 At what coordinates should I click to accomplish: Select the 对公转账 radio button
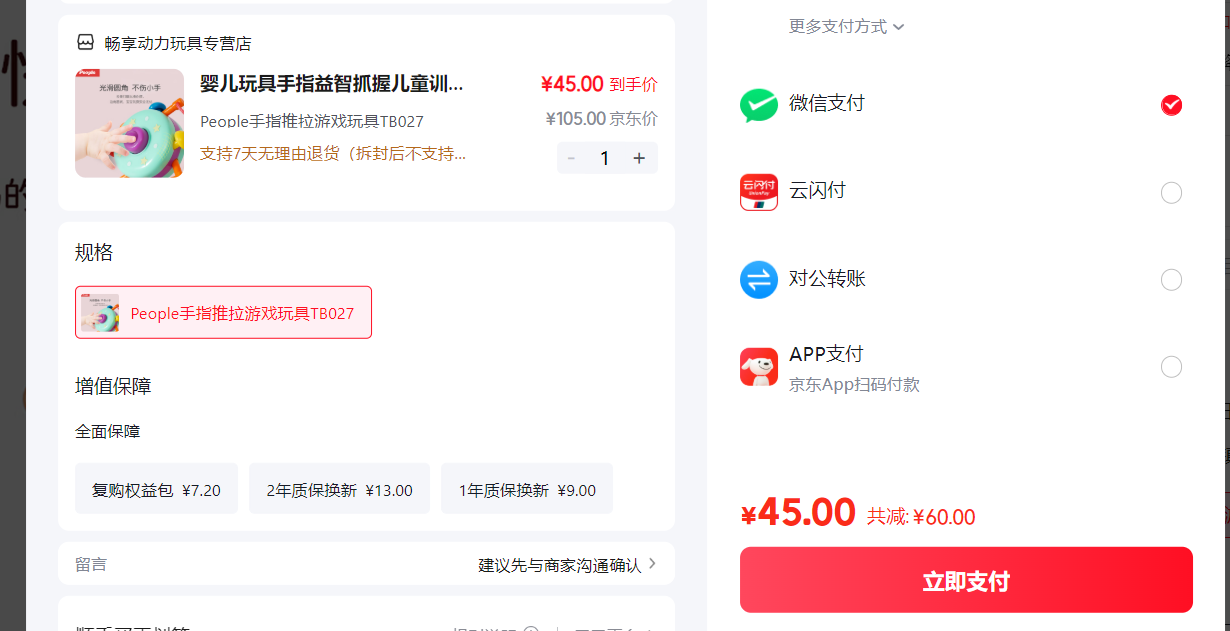1172,280
